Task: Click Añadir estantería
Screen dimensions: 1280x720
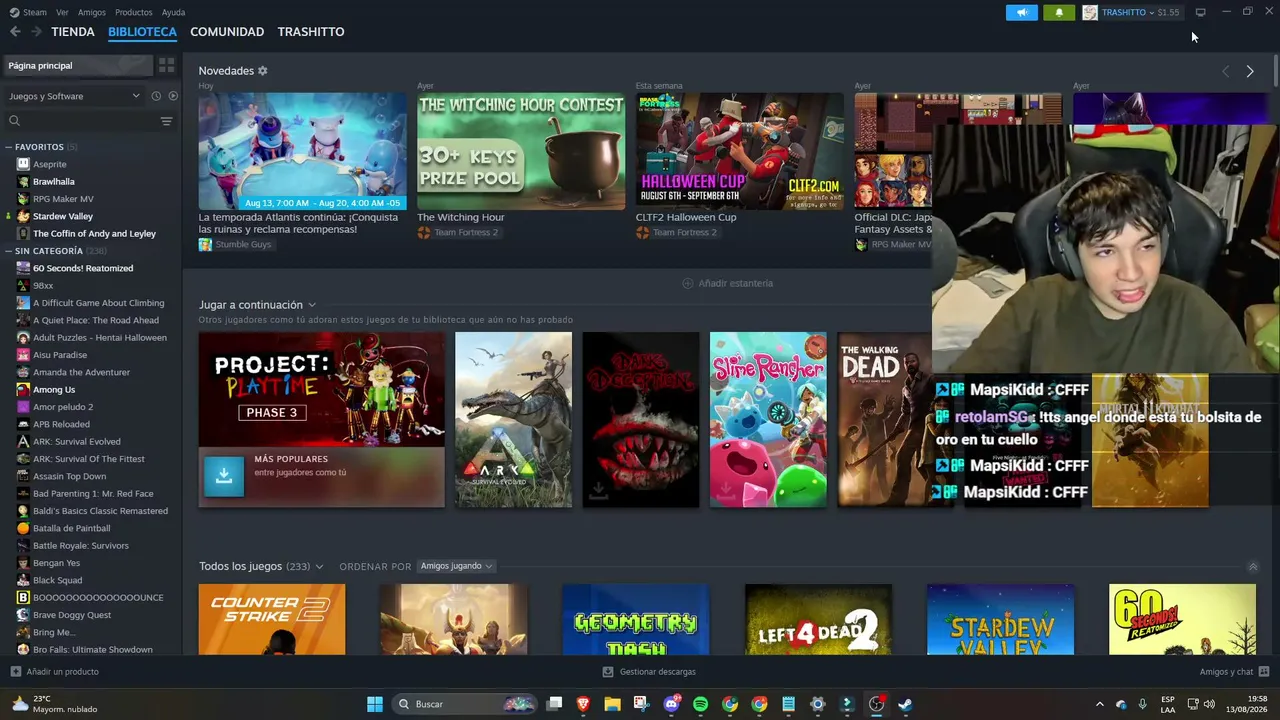Action: 727,283
